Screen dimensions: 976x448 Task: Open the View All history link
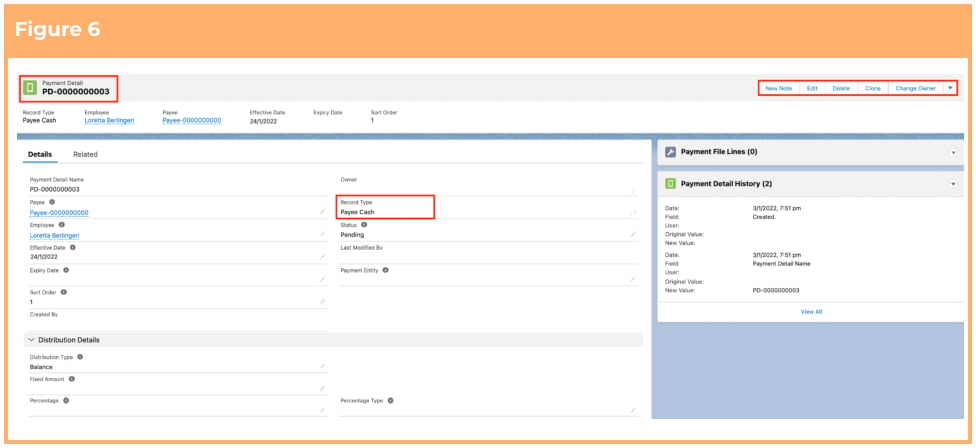pyautogui.click(x=811, y=312)
